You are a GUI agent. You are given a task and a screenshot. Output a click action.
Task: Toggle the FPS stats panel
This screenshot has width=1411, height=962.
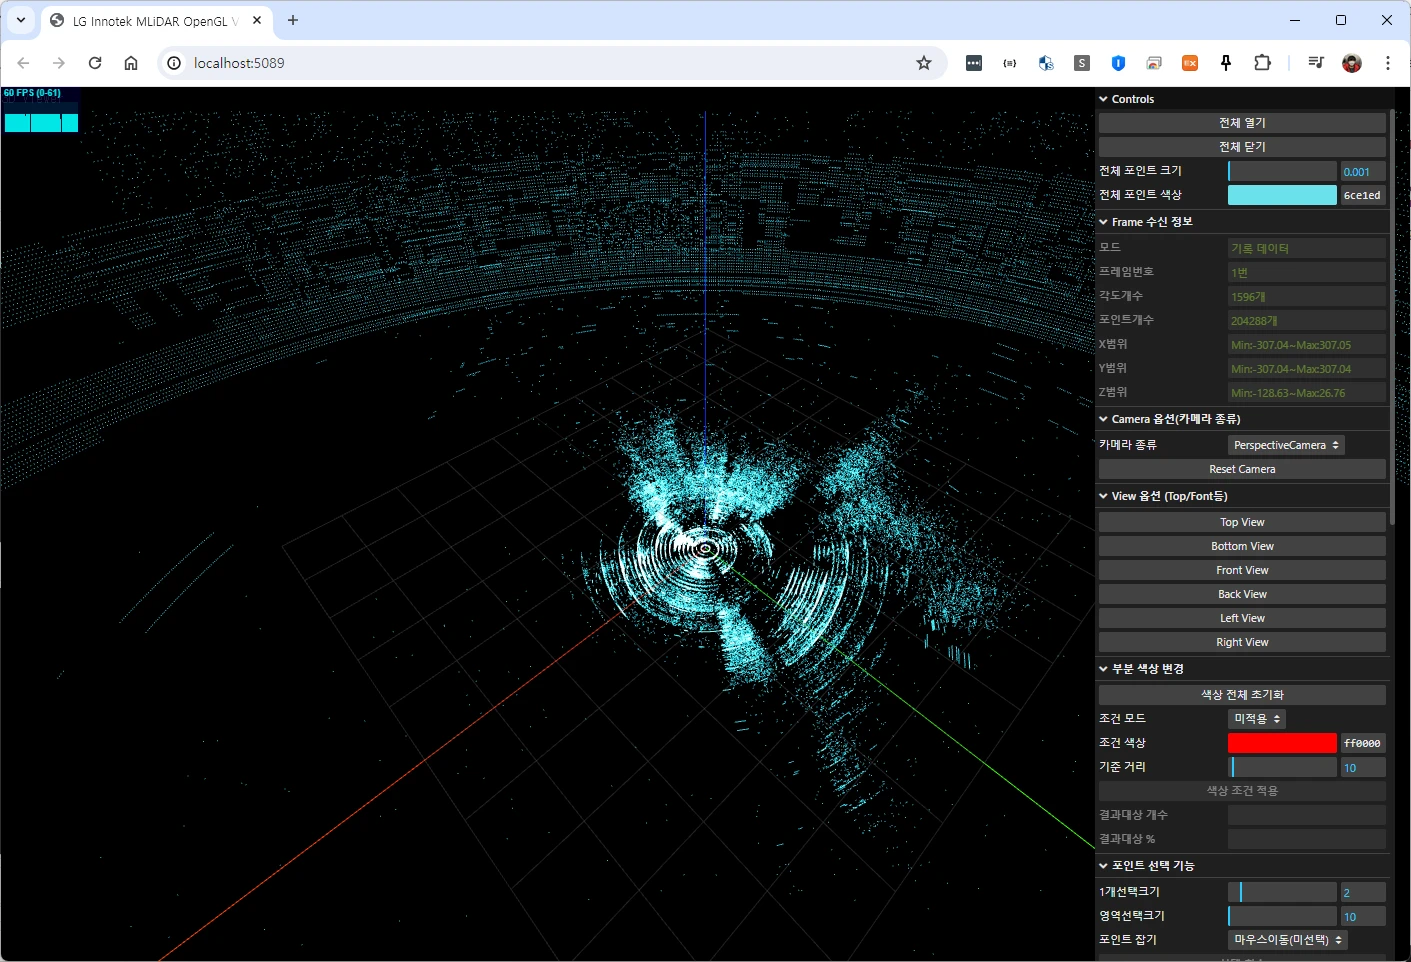click(41, 111)
